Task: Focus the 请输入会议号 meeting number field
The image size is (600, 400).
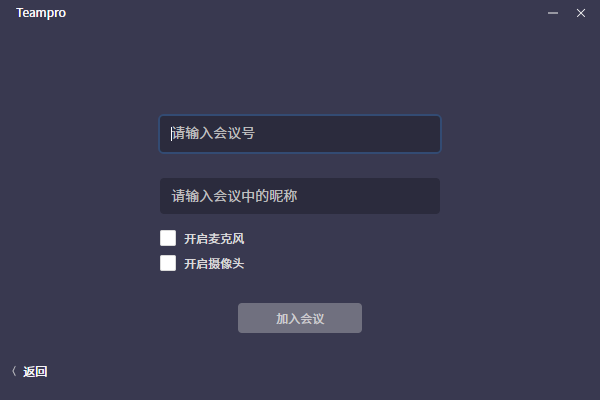Action: coord(300,133)
